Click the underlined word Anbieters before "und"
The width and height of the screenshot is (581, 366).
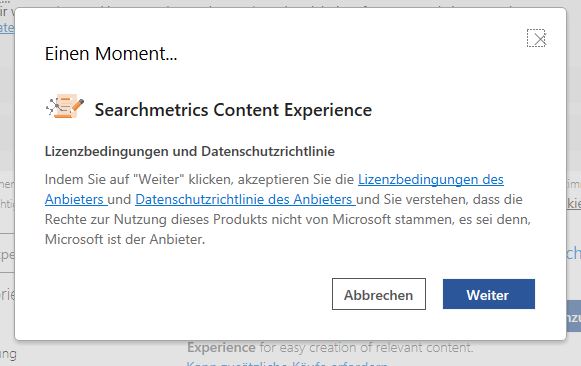76,200
